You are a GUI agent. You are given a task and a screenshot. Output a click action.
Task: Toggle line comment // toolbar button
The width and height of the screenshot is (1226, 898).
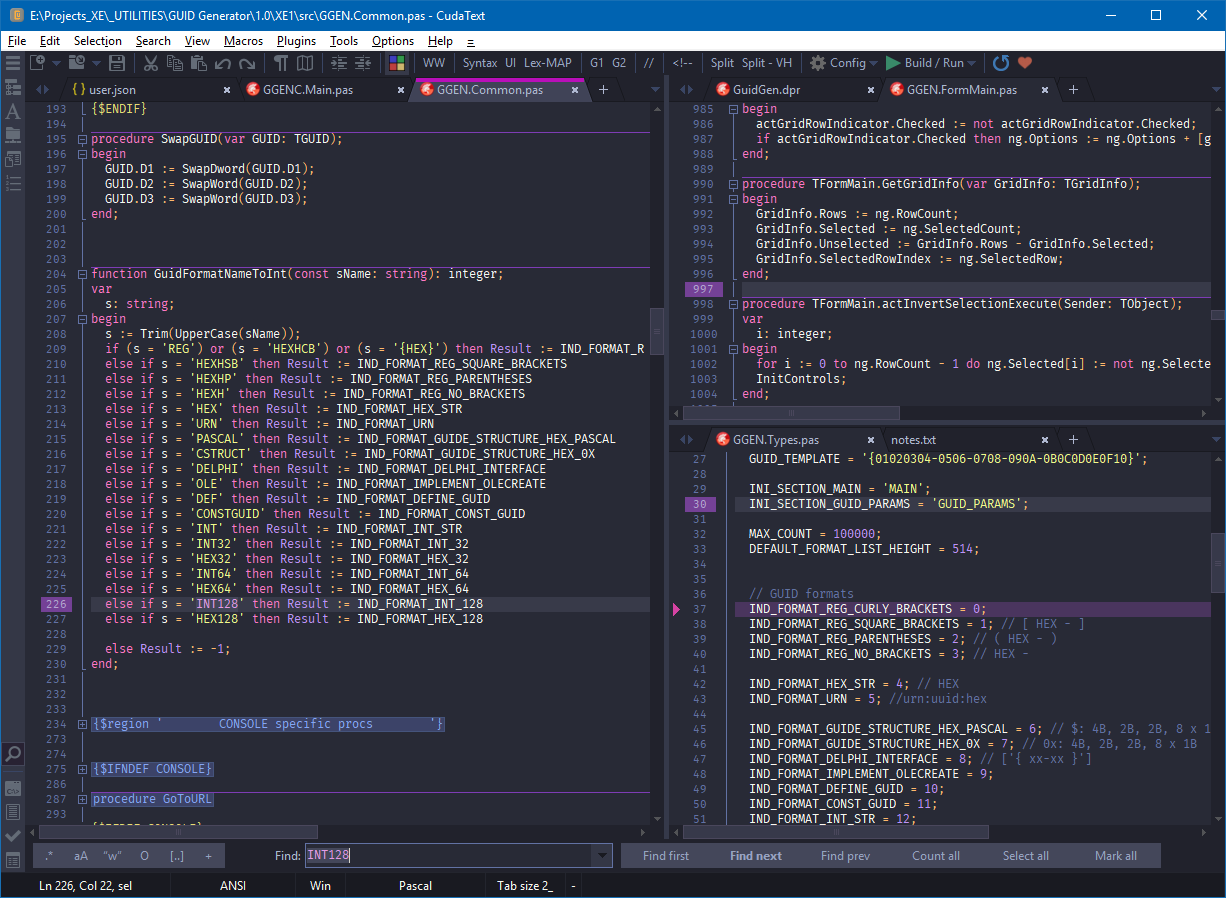(x=649, y=63)
